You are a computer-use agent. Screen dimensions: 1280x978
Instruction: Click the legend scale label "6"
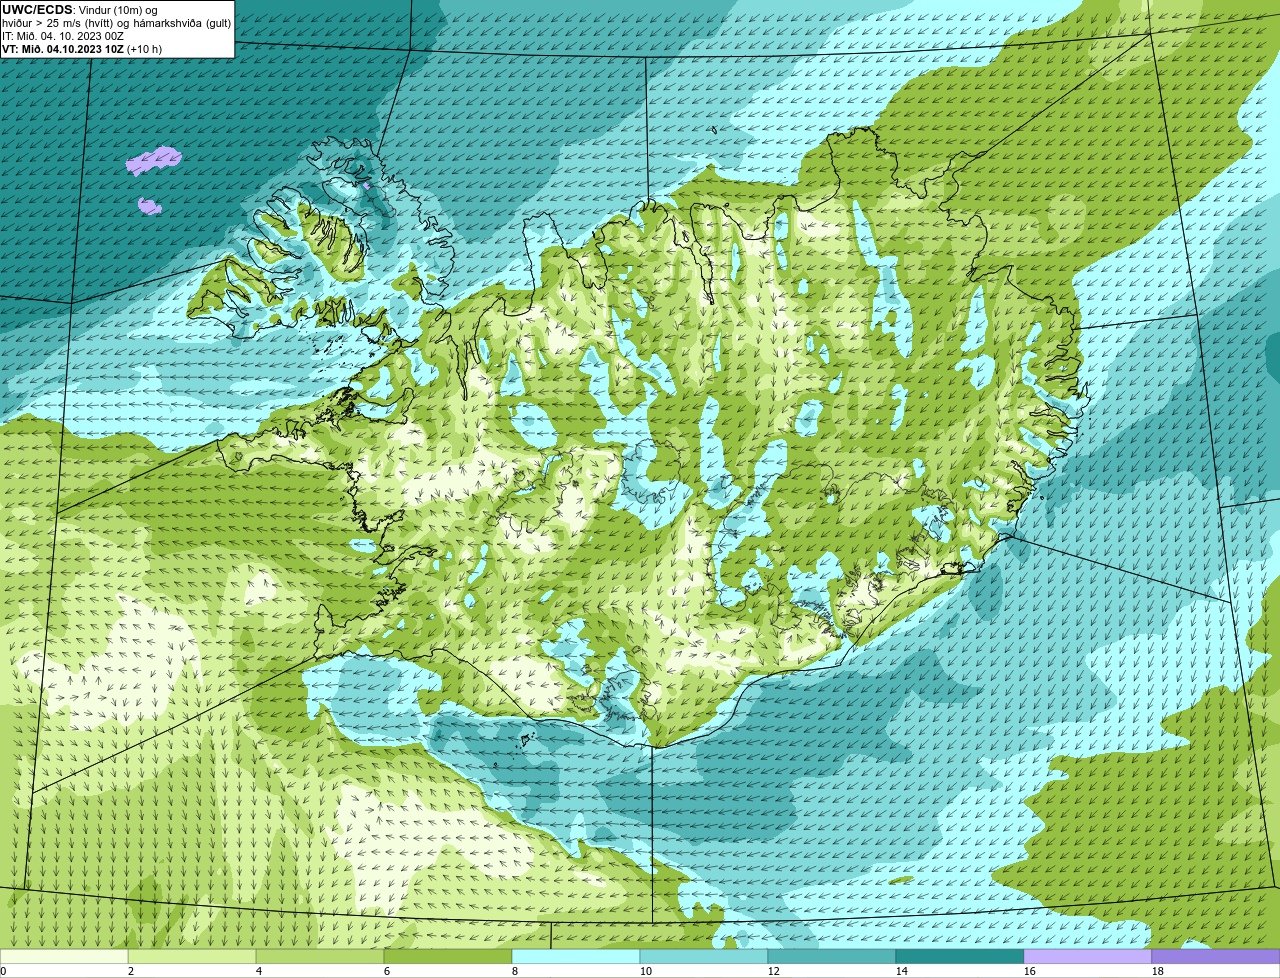tap(387, 971)
